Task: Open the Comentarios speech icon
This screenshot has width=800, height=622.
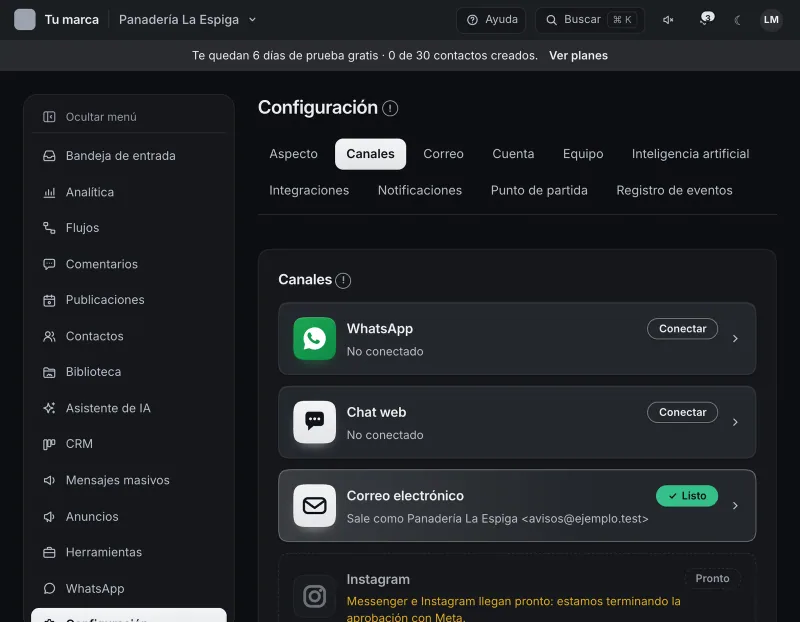Action: click(x=49, y=264)
